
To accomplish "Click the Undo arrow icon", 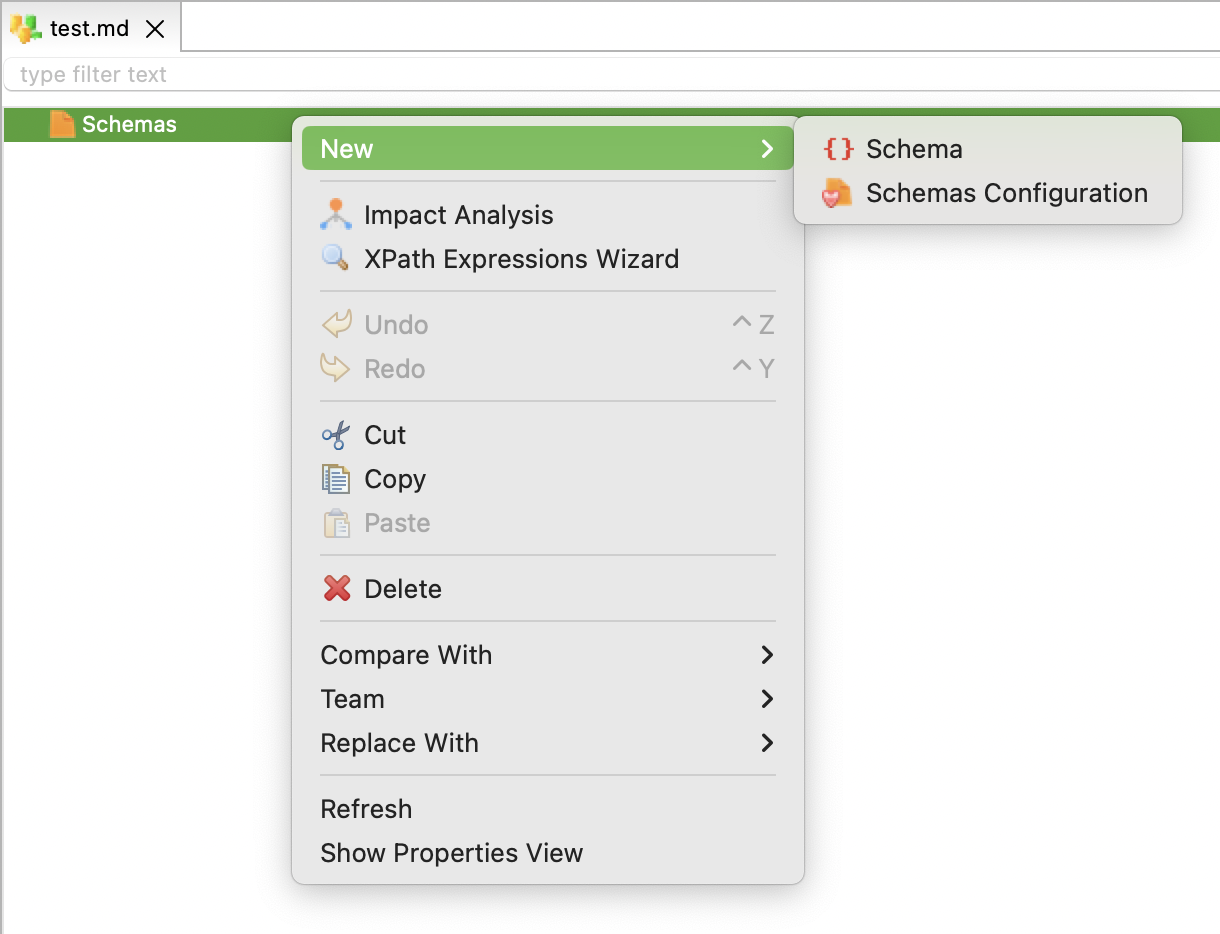I will [x=336, y=323].
